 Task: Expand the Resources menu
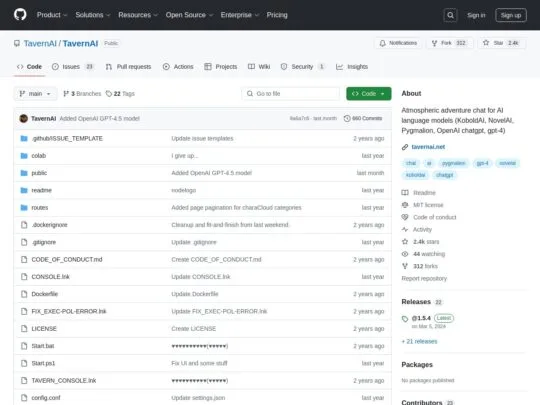[x=138, y=15]
